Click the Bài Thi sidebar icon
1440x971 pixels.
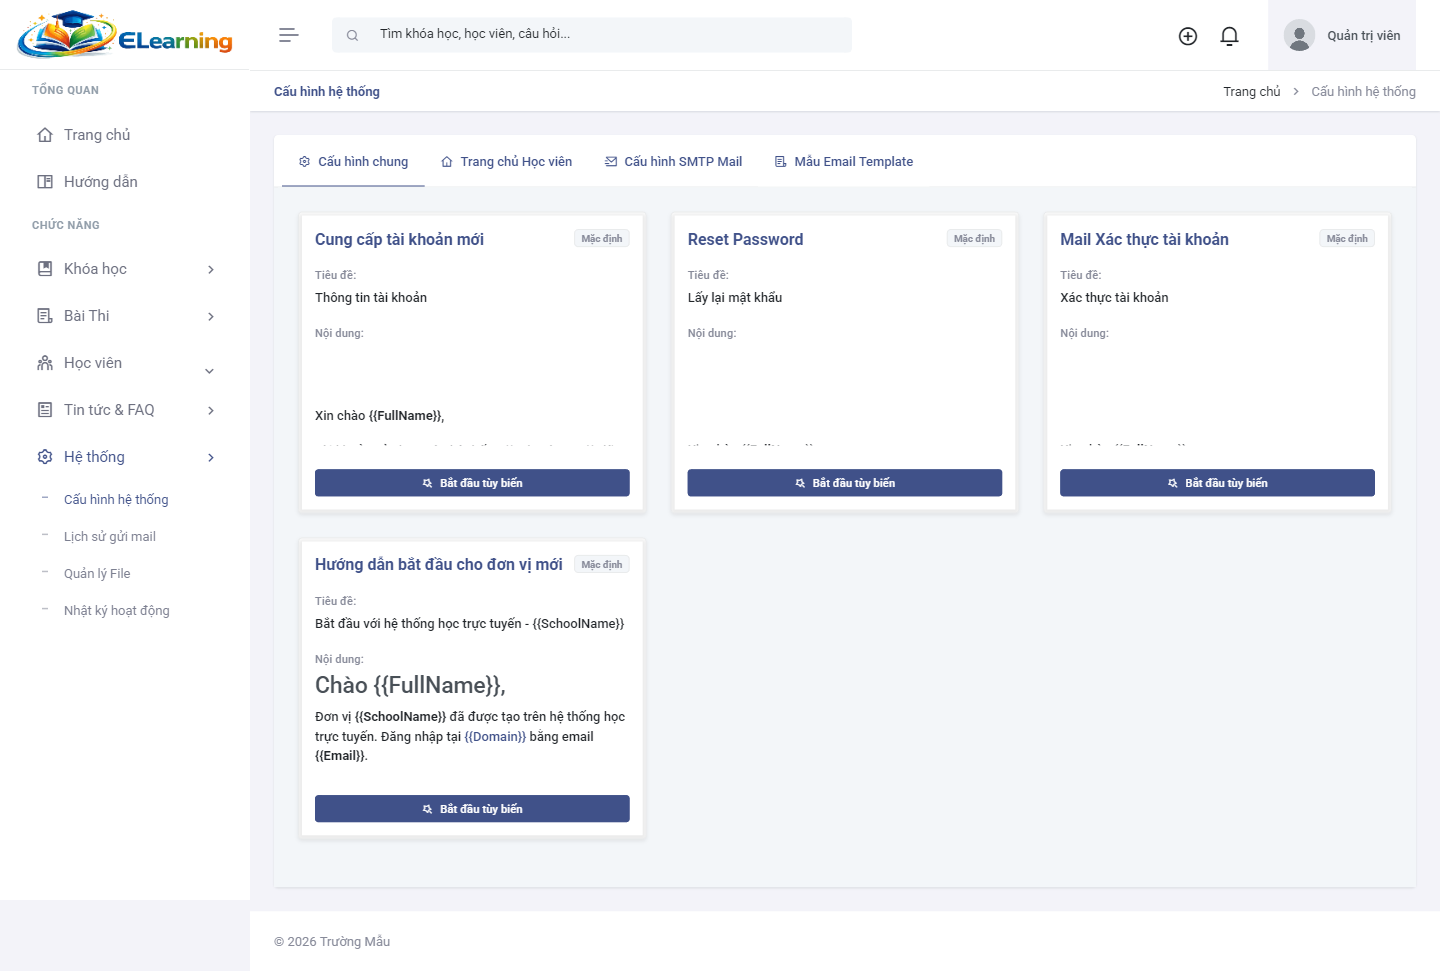(x=45, y=316)
